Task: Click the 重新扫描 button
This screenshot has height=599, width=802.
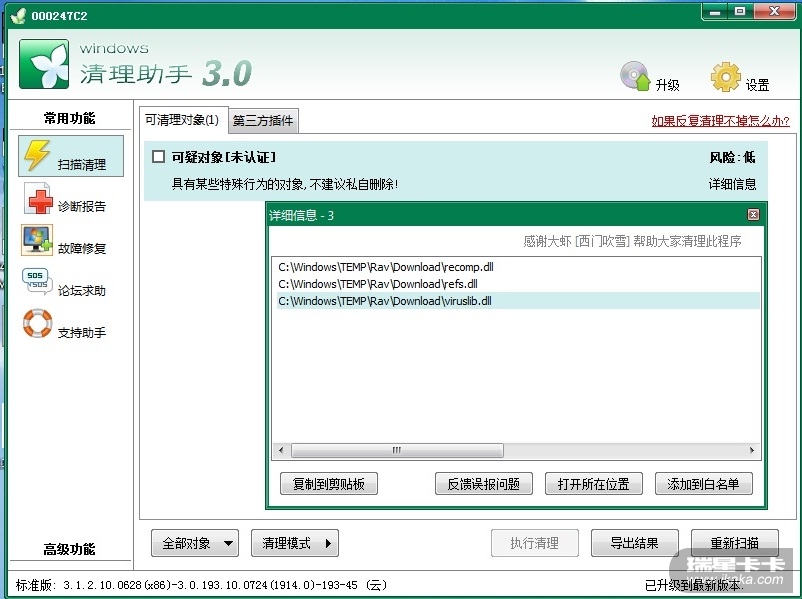Action: (734, 543)
